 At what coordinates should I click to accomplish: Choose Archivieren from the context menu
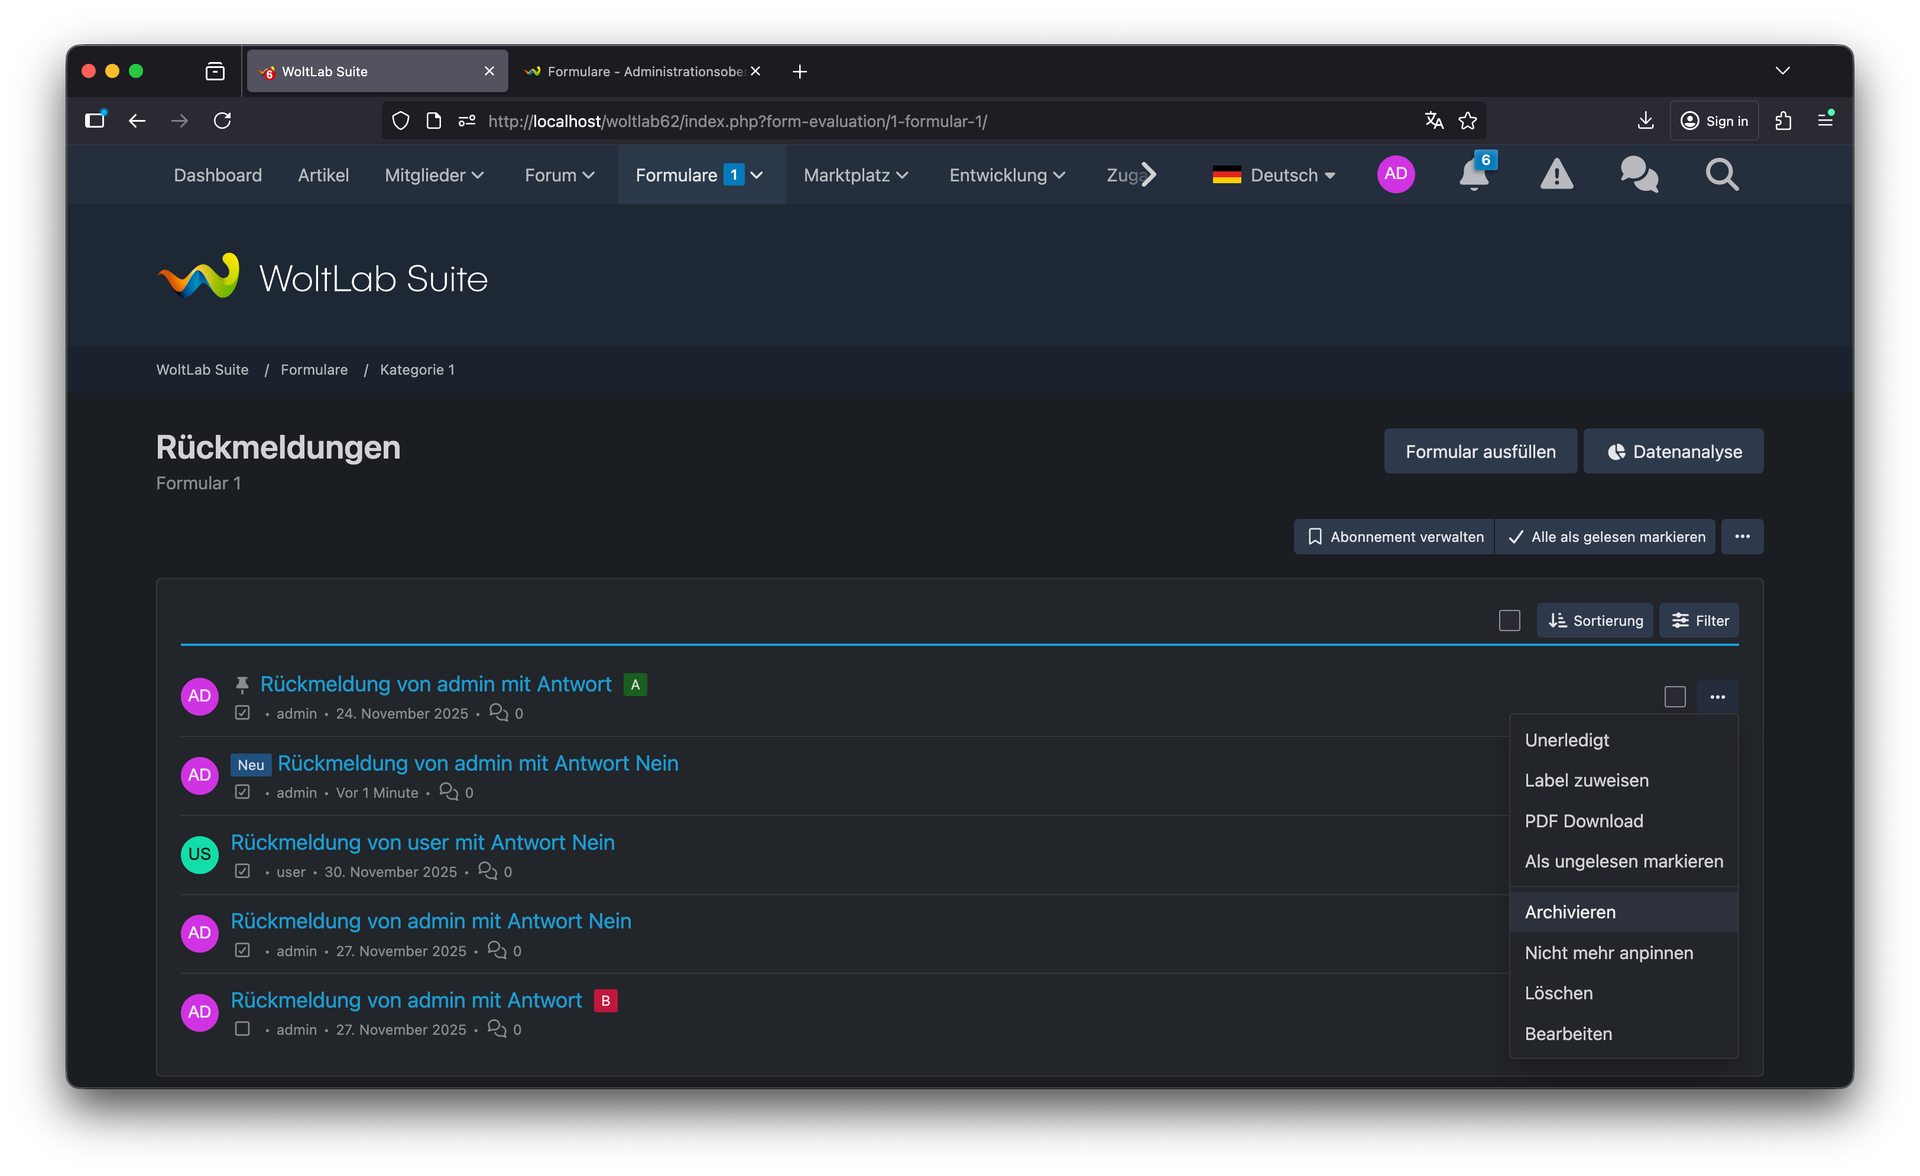1570,912
